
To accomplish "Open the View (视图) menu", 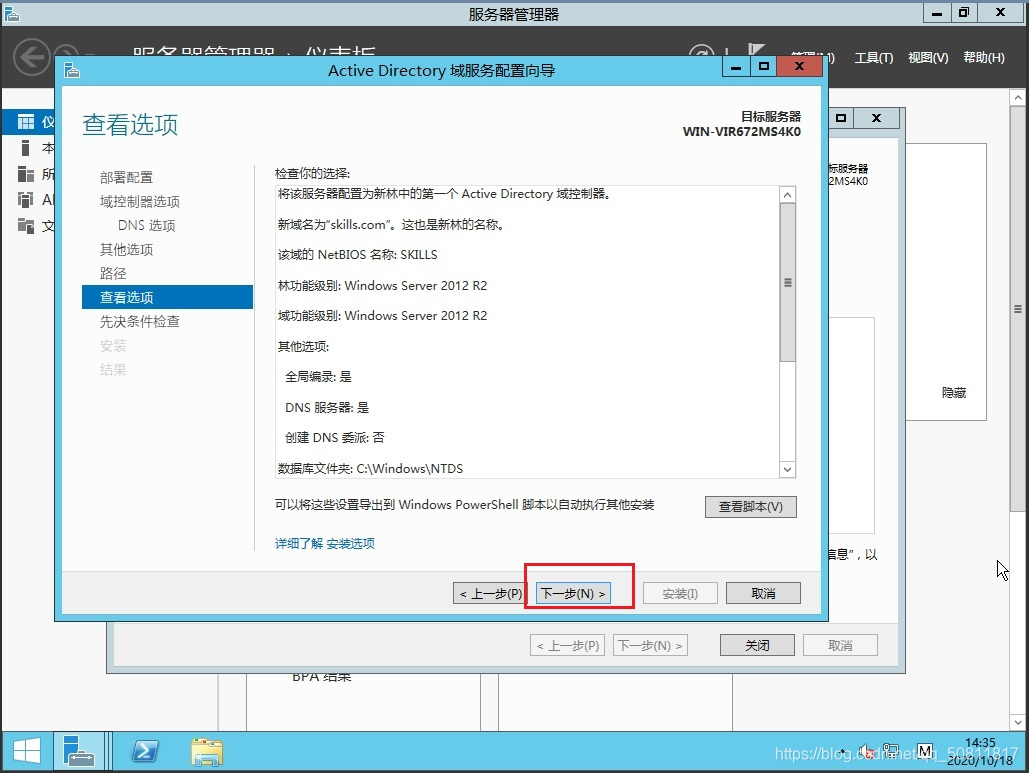I will [928, 58].
